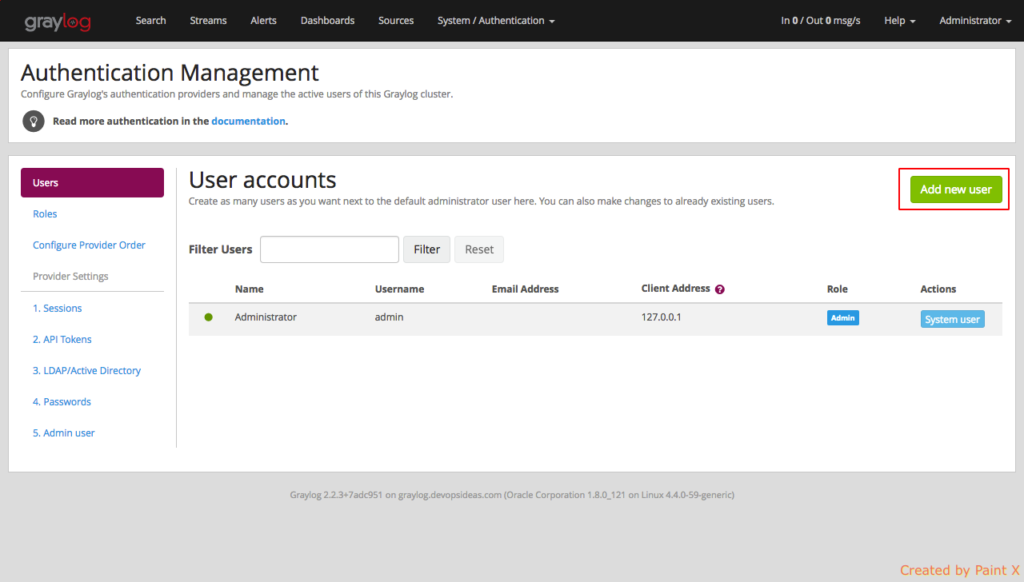Screen dimensions: 1024x582
Task: Open the Sessions provider settings
Action: tap(58, 308)
